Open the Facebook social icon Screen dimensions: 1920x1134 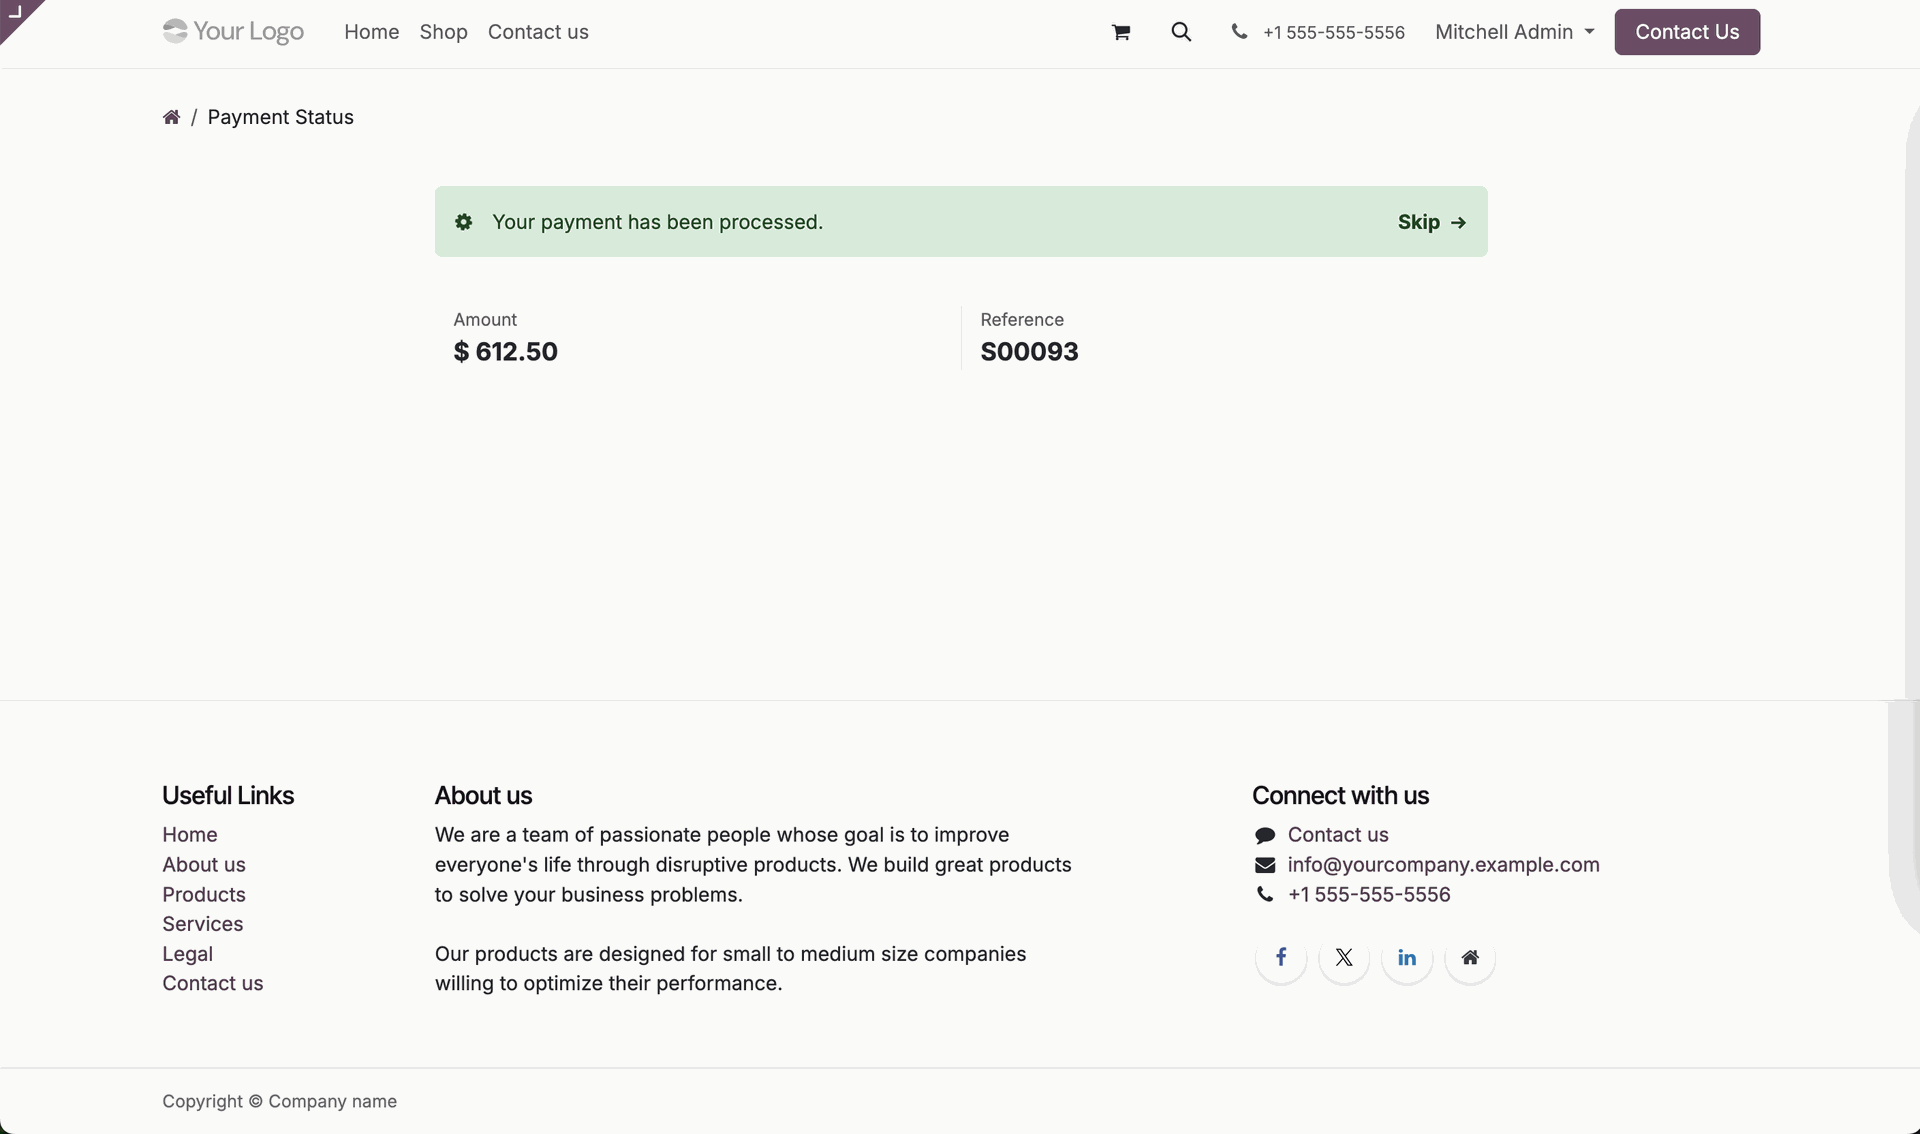[x=1281, y=958]
